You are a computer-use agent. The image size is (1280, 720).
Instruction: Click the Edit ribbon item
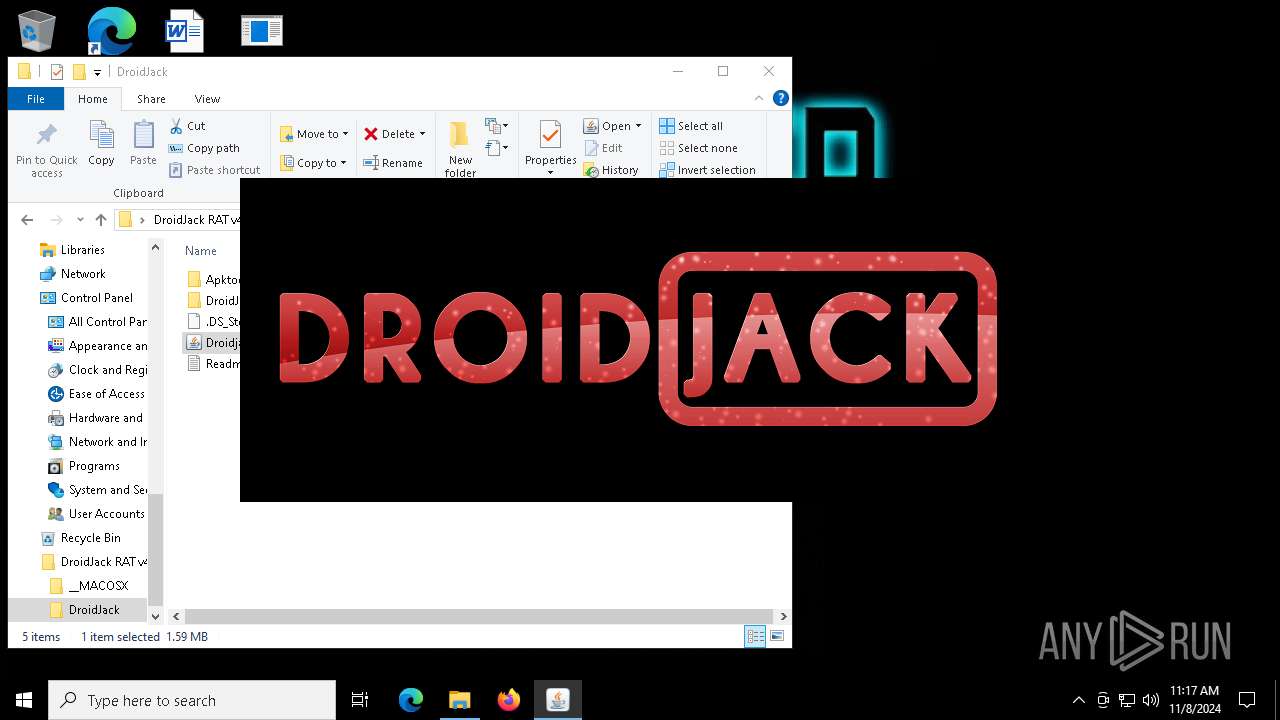[603, 148]
